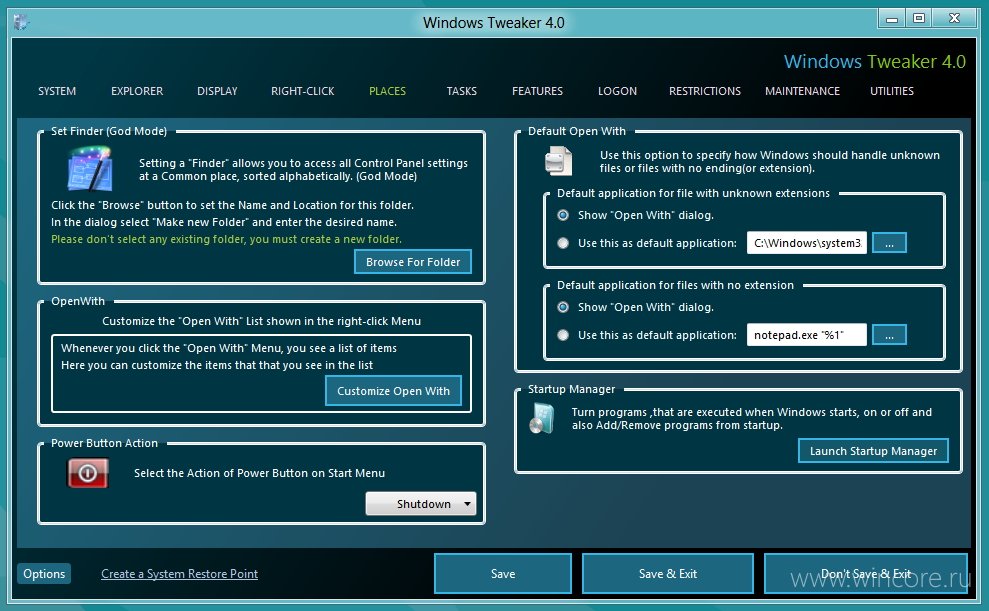Browse application for unknown extensions via ellipsis button
This screenshot has width=989, height=611.
(x=889, y=243)
